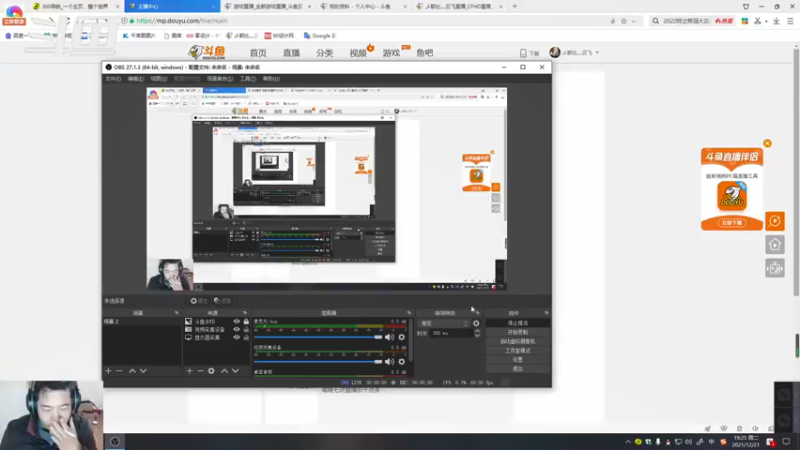
Task: Pop out the Controls dock panel
Action: [x=546, y=313]
